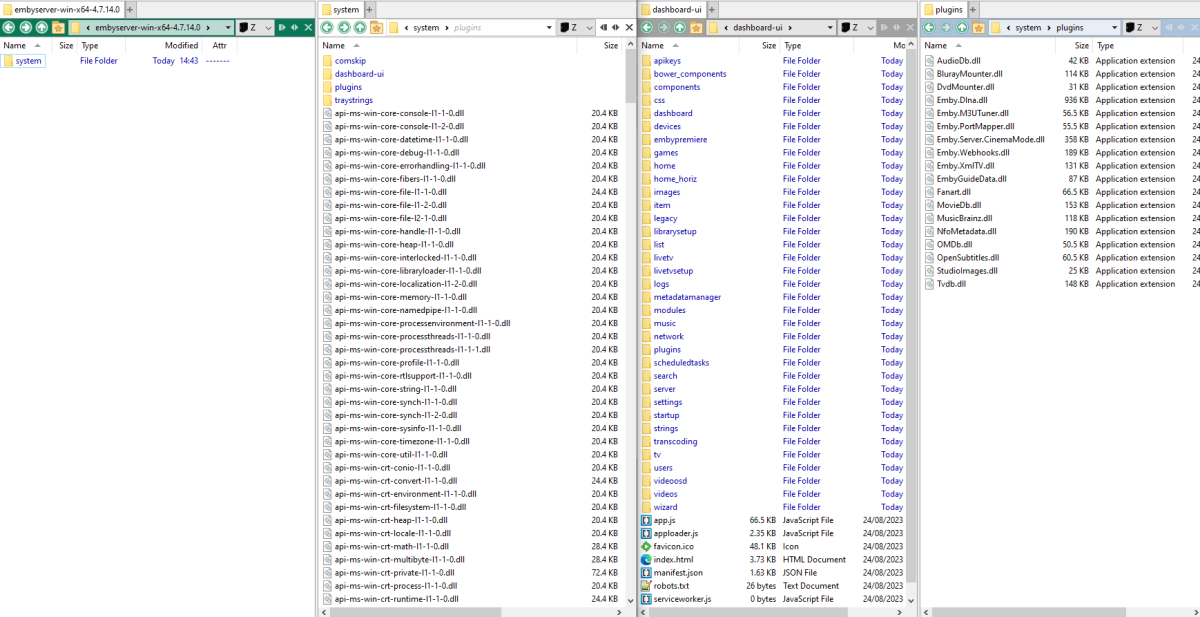Go up one level in the embyserver pane

[x=41, y=27]
